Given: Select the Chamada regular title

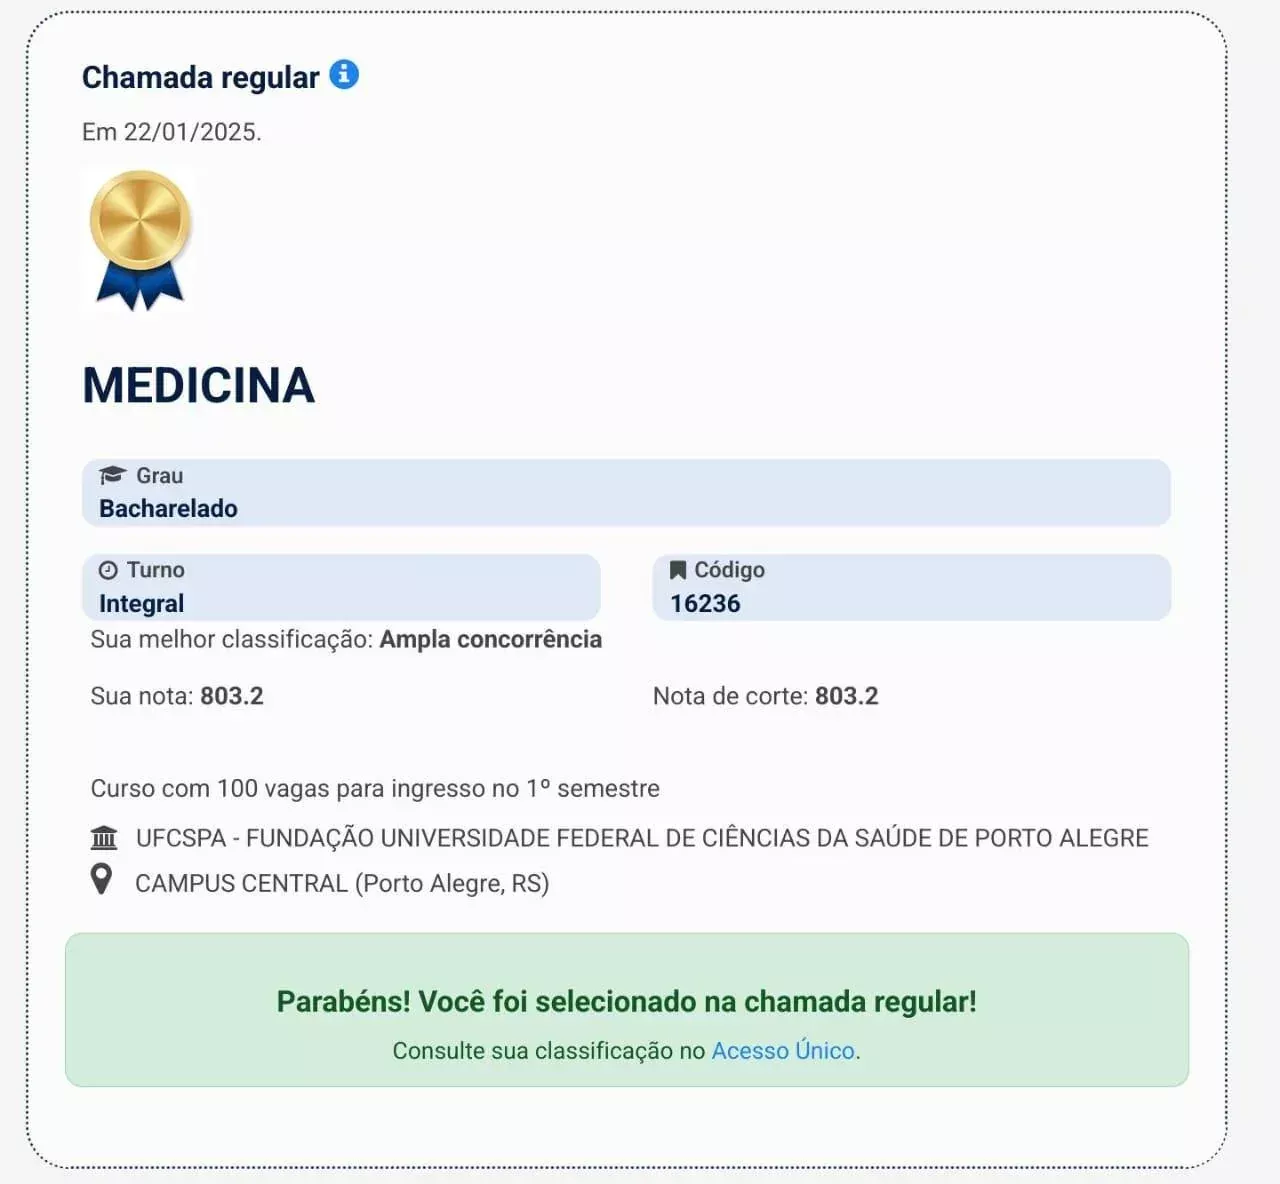Looking at the screenshot, I should coord(200,77).
